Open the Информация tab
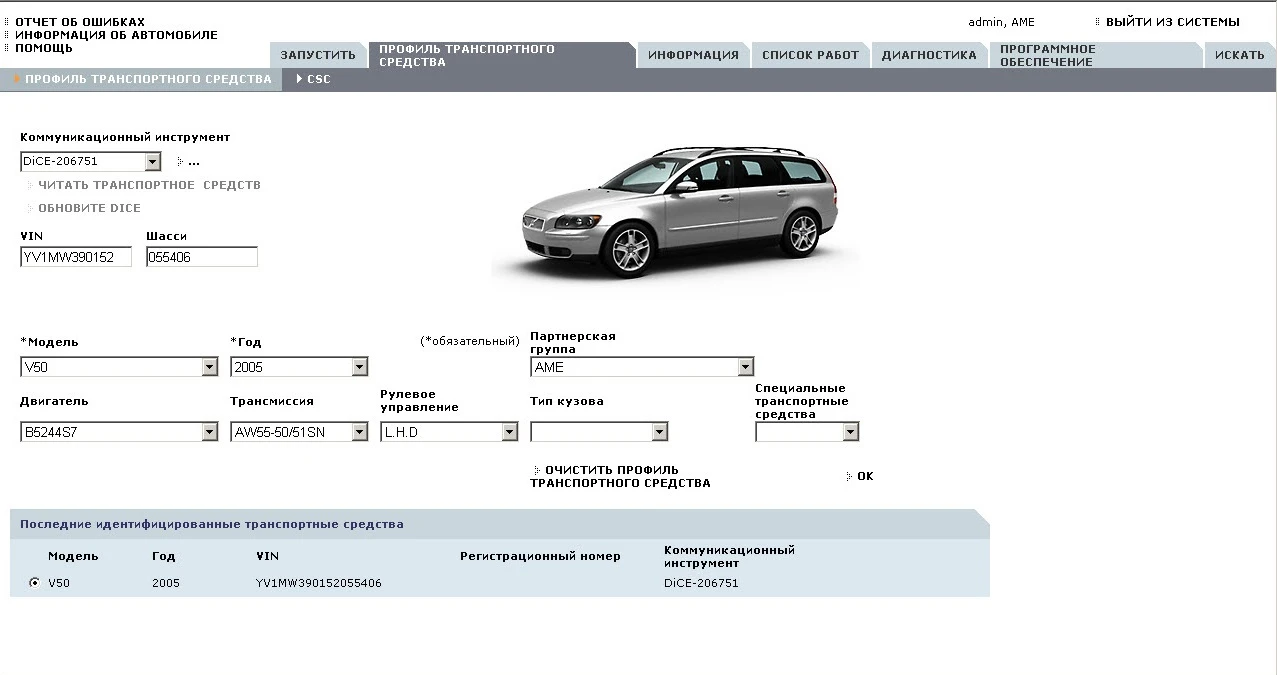Viewport: 1277px width, 675px height. pyautogui.click(x=693, y=55)
